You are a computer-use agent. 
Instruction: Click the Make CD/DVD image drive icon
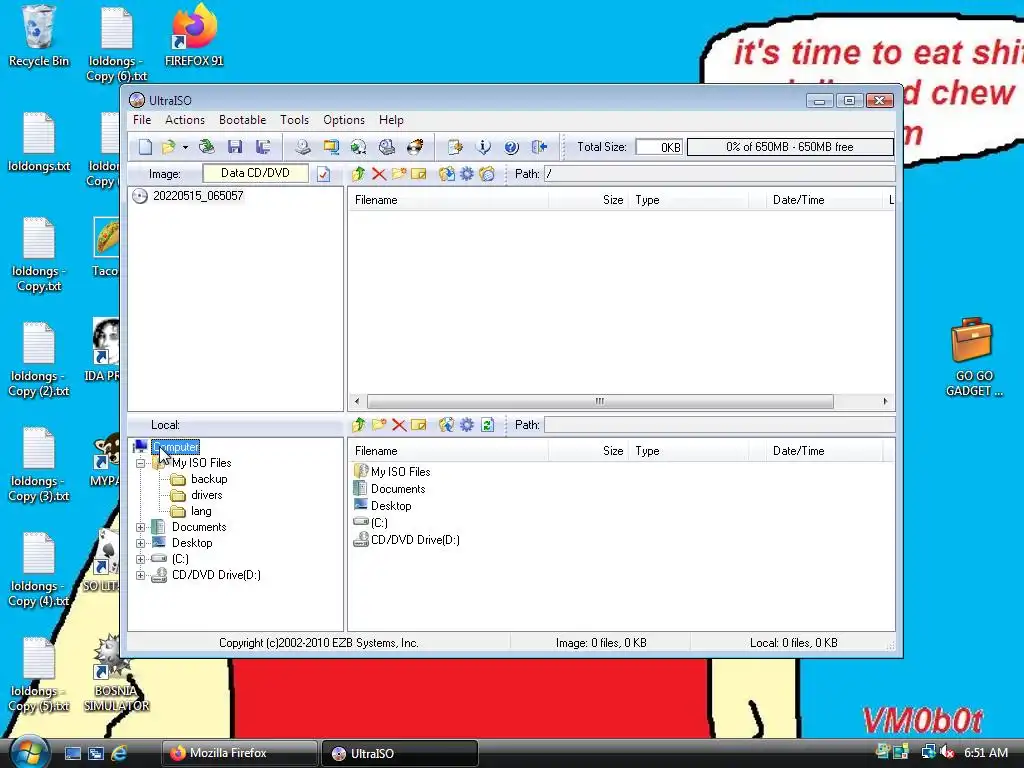coord(302,147)
